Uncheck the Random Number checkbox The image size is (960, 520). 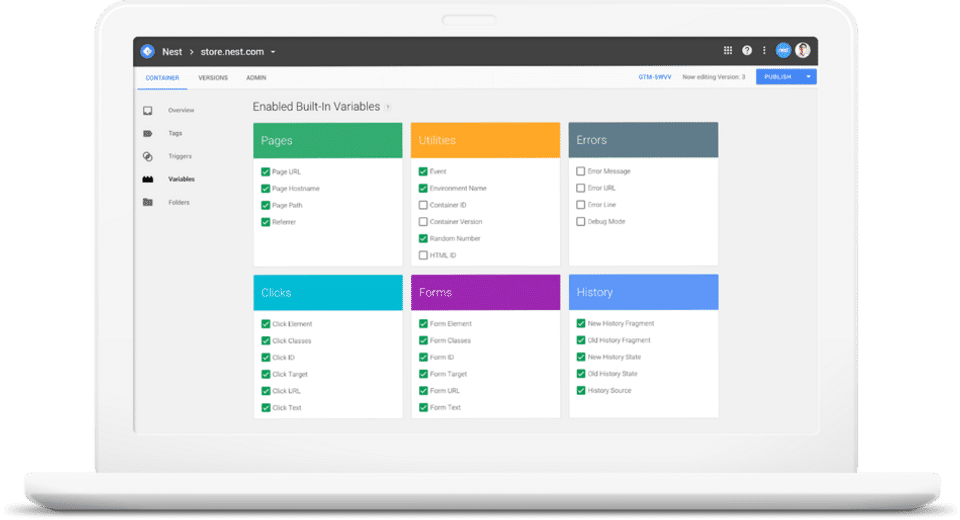(423, 238)
